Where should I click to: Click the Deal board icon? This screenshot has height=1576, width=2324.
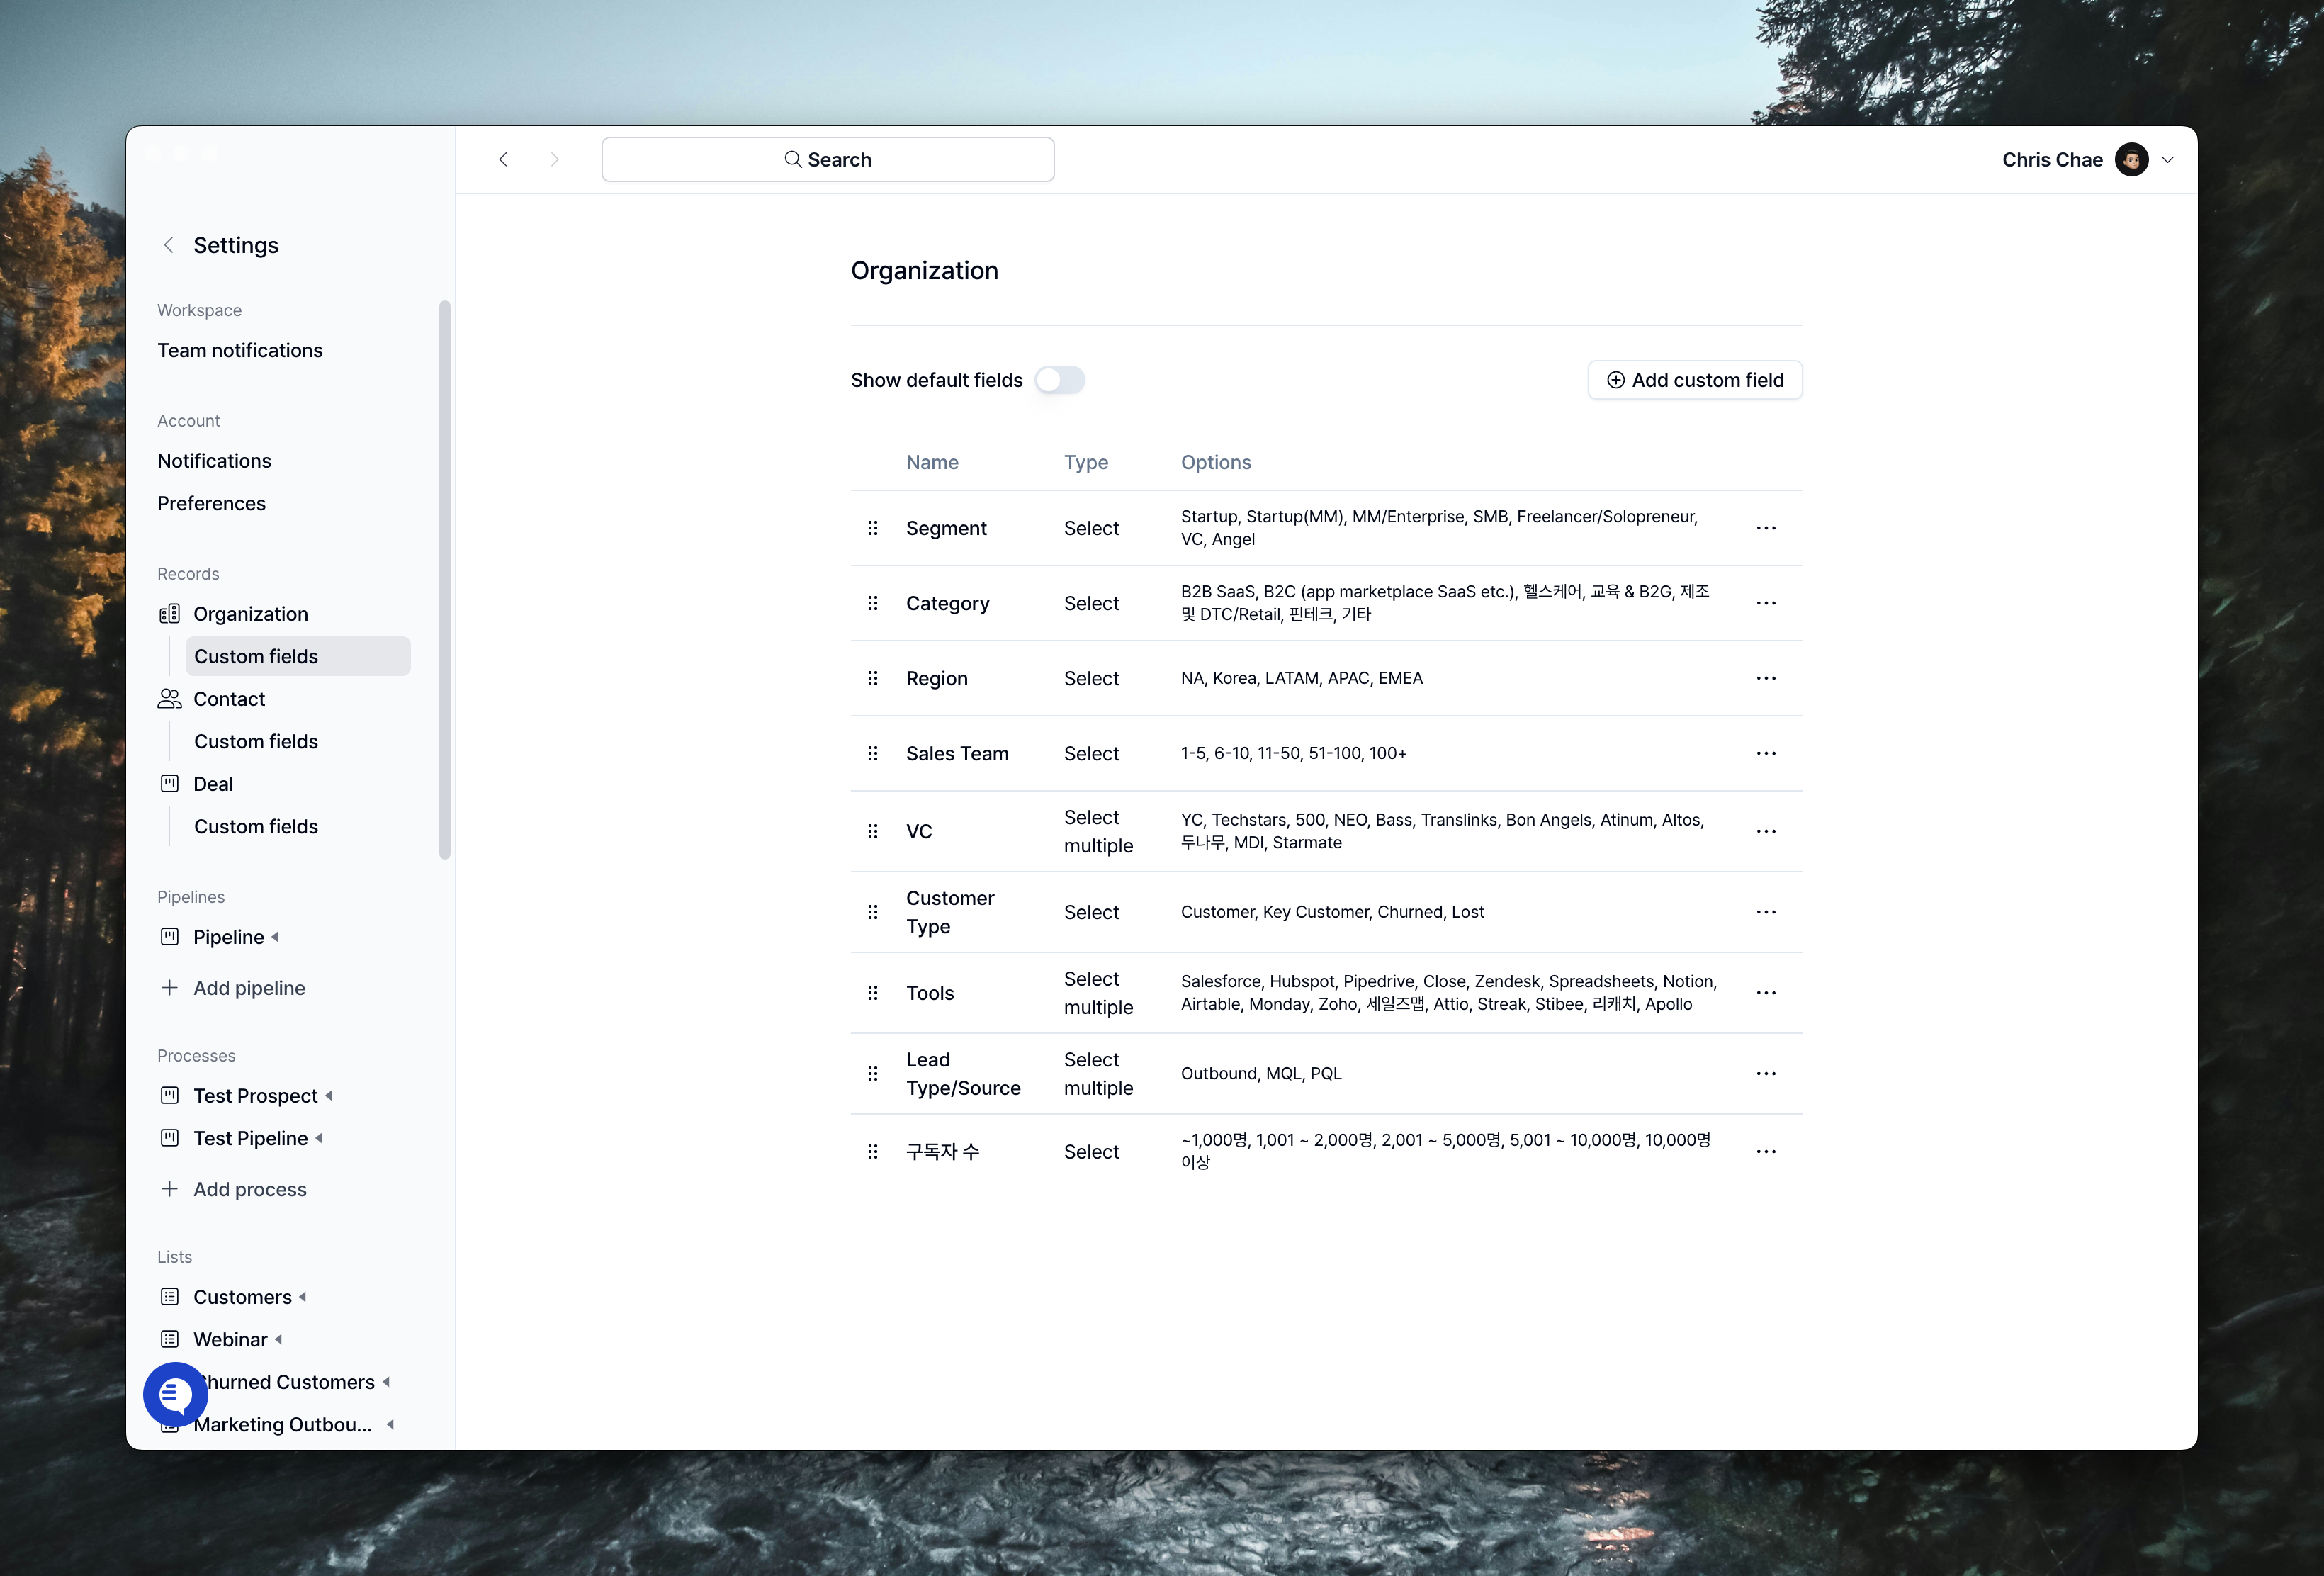point(170,784)
